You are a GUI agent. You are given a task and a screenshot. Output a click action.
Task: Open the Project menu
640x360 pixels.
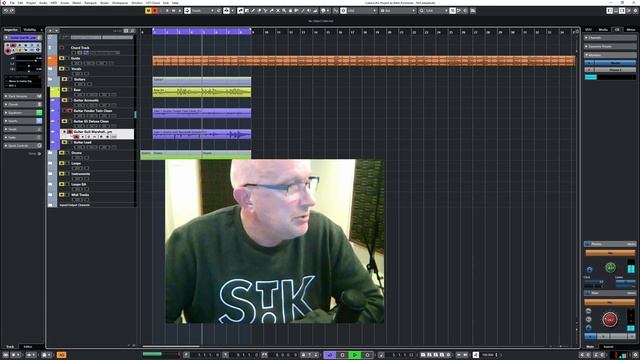(x=31, y=3)
